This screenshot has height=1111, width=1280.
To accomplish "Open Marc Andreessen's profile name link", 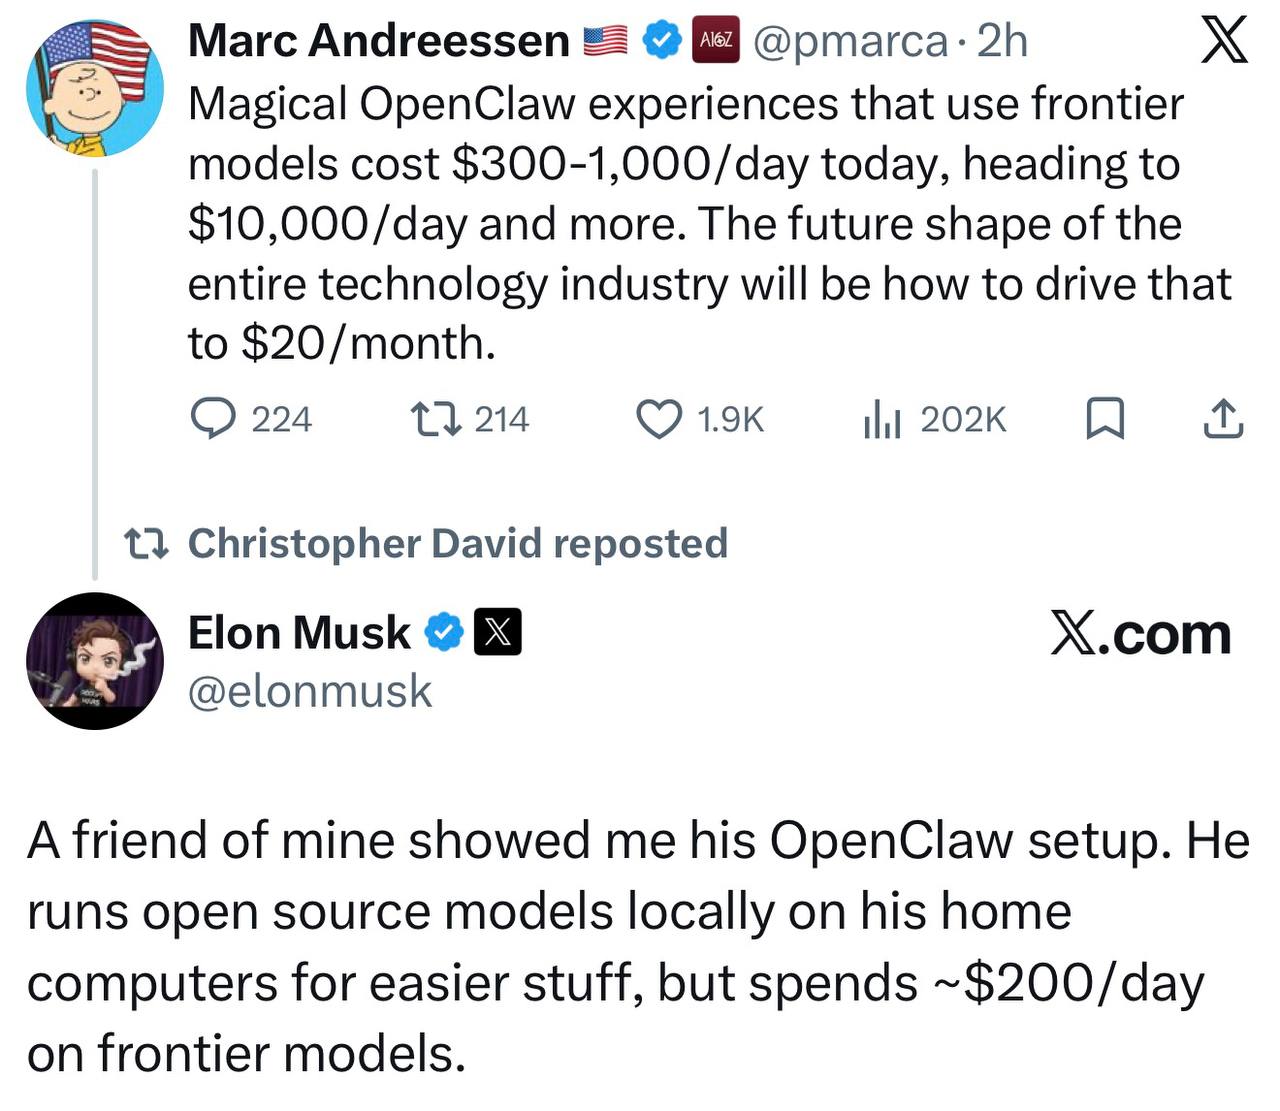I will pyautogui.click(x=378, y=41).
